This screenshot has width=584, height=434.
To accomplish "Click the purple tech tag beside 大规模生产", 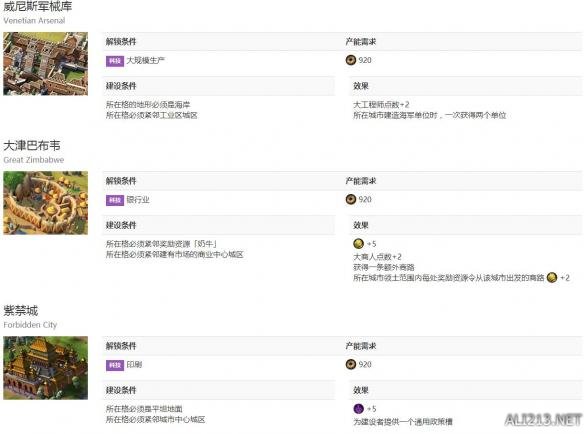I will click(115, 61).
